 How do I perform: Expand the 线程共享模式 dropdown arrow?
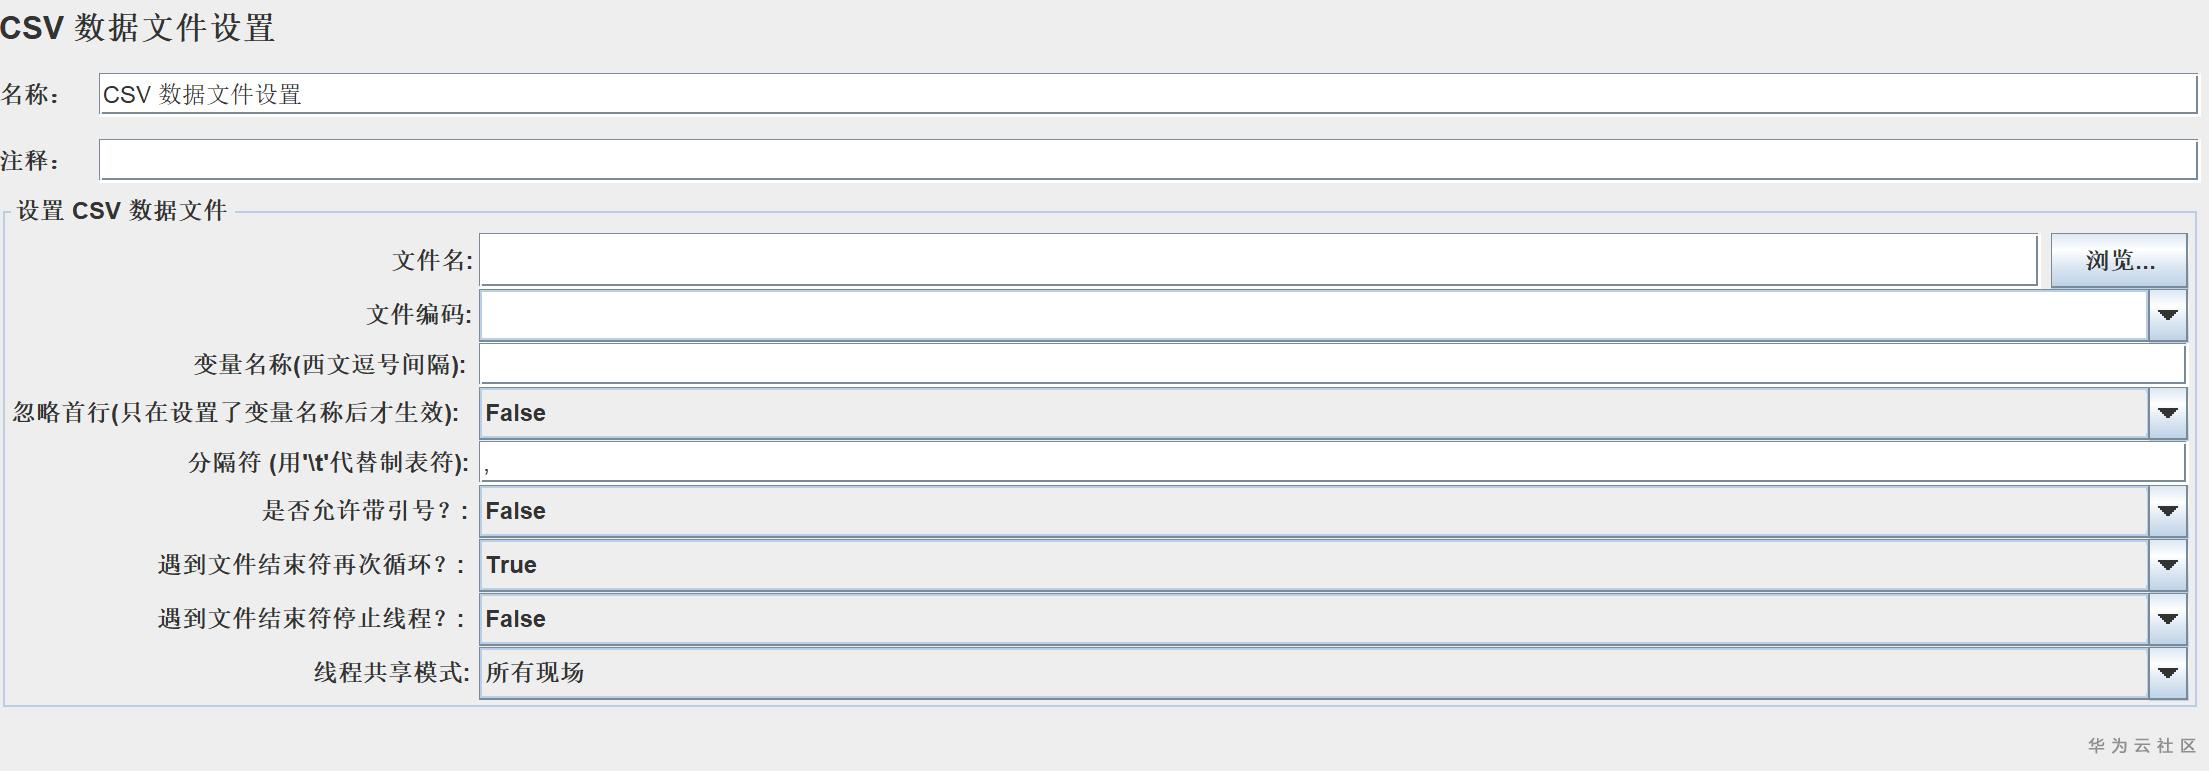(x=2167, y=673)
